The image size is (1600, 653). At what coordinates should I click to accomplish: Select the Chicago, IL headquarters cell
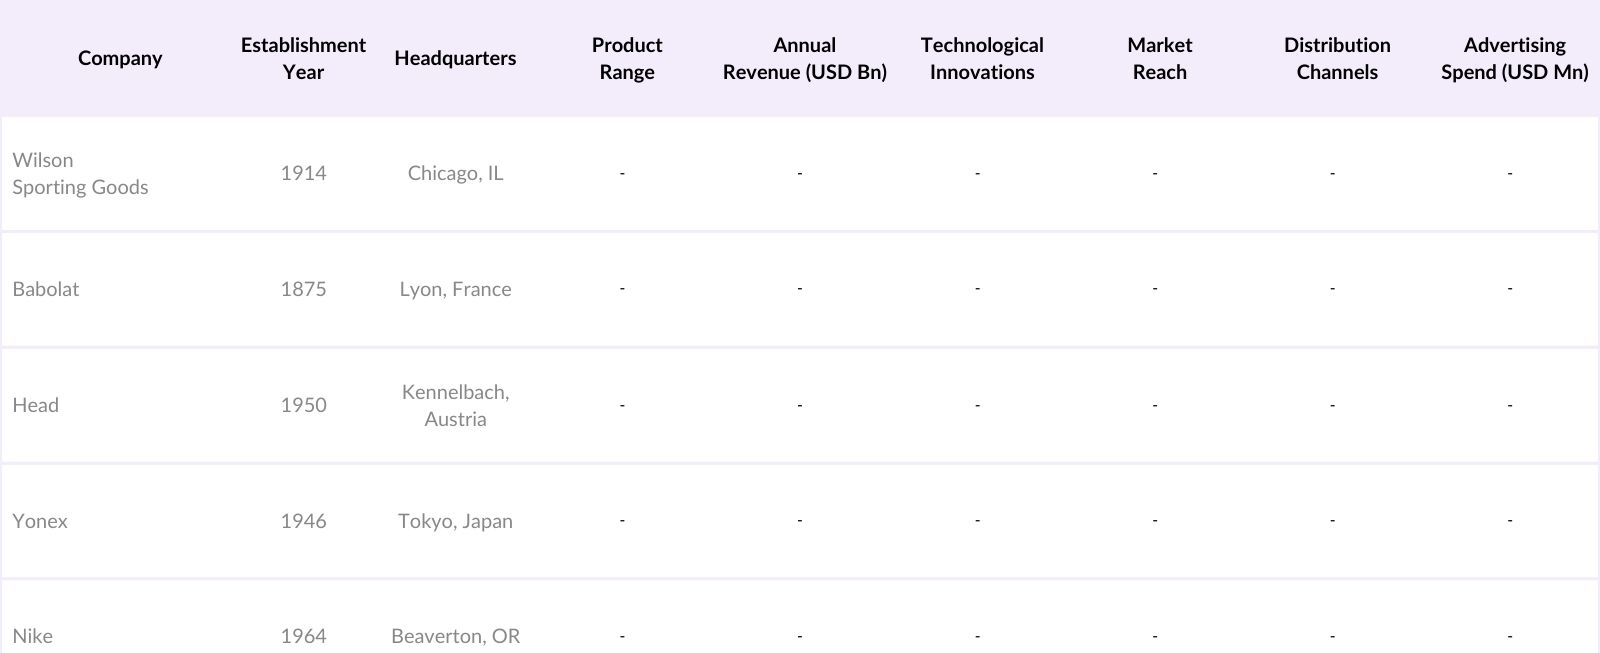(455, 174)
